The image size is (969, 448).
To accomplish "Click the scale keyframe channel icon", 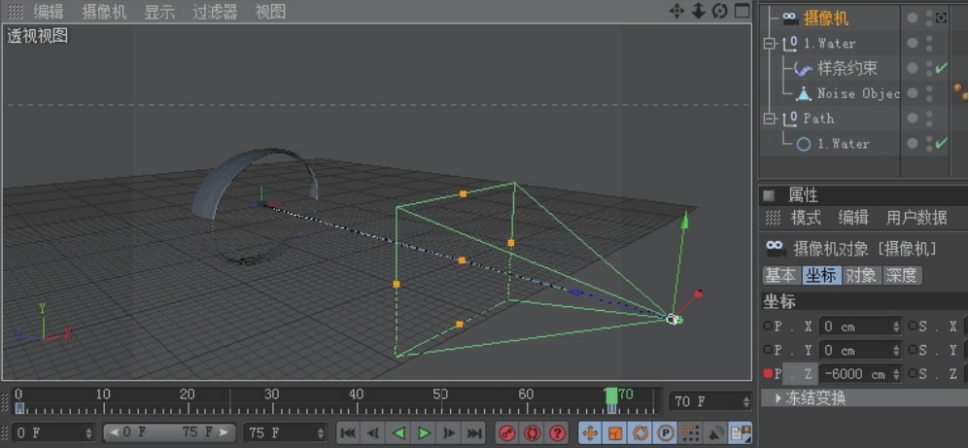I will coord(615,433).
